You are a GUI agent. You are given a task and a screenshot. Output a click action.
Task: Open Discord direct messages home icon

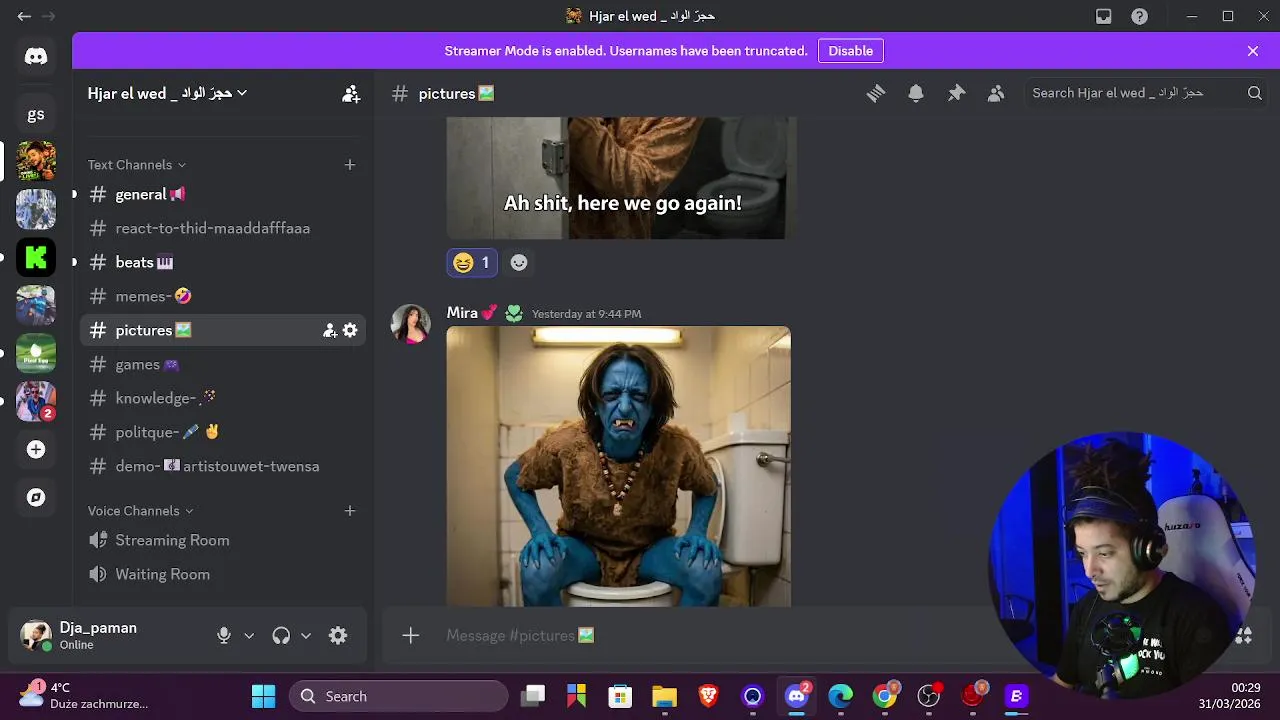tap(36, 57)
